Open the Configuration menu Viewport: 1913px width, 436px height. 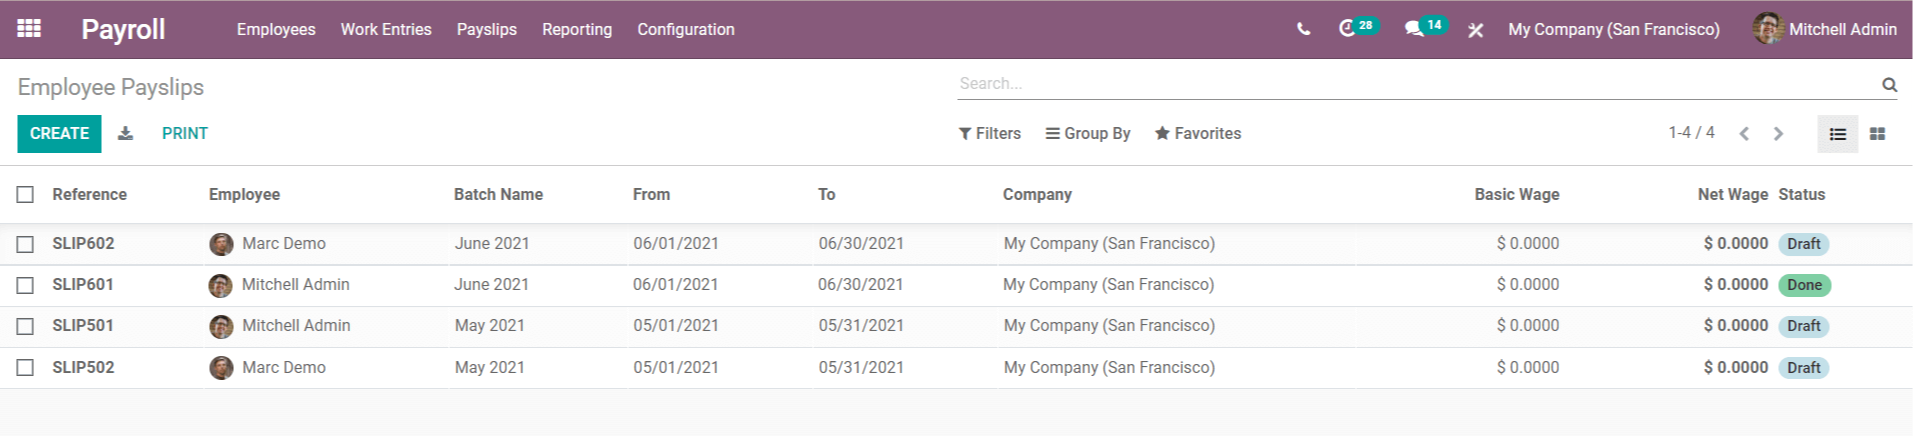click(x=686, y=29)
